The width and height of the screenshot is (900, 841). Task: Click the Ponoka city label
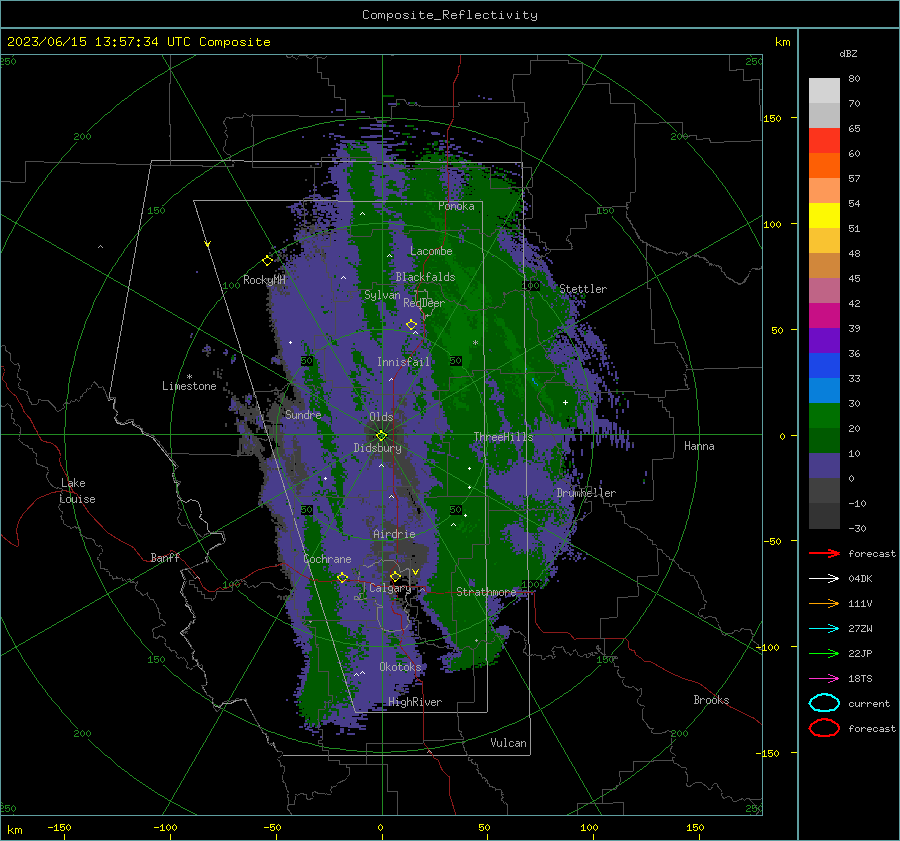[456, 206]
